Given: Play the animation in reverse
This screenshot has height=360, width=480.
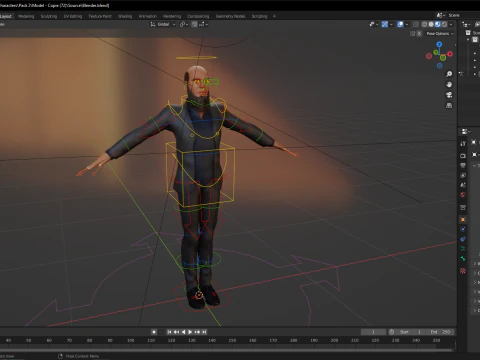Looking at the screenshot, I should coord(183,332).
